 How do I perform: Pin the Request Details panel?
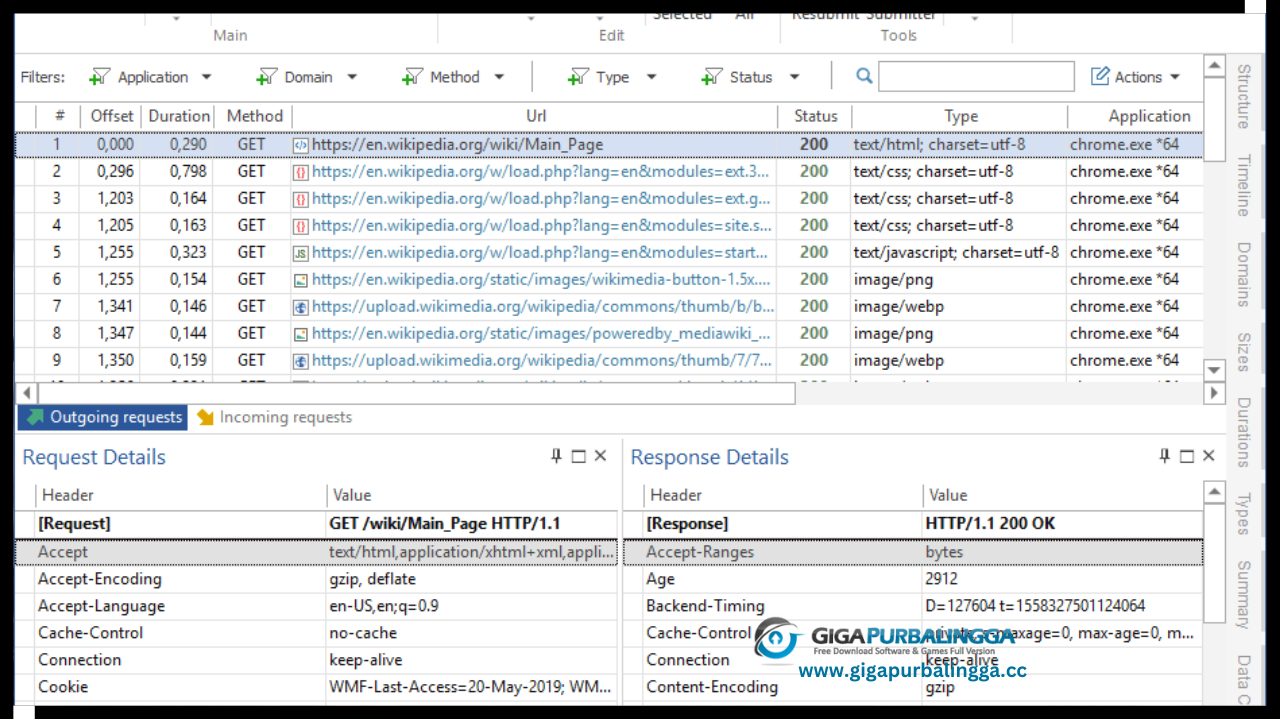[x=557, y=456]
